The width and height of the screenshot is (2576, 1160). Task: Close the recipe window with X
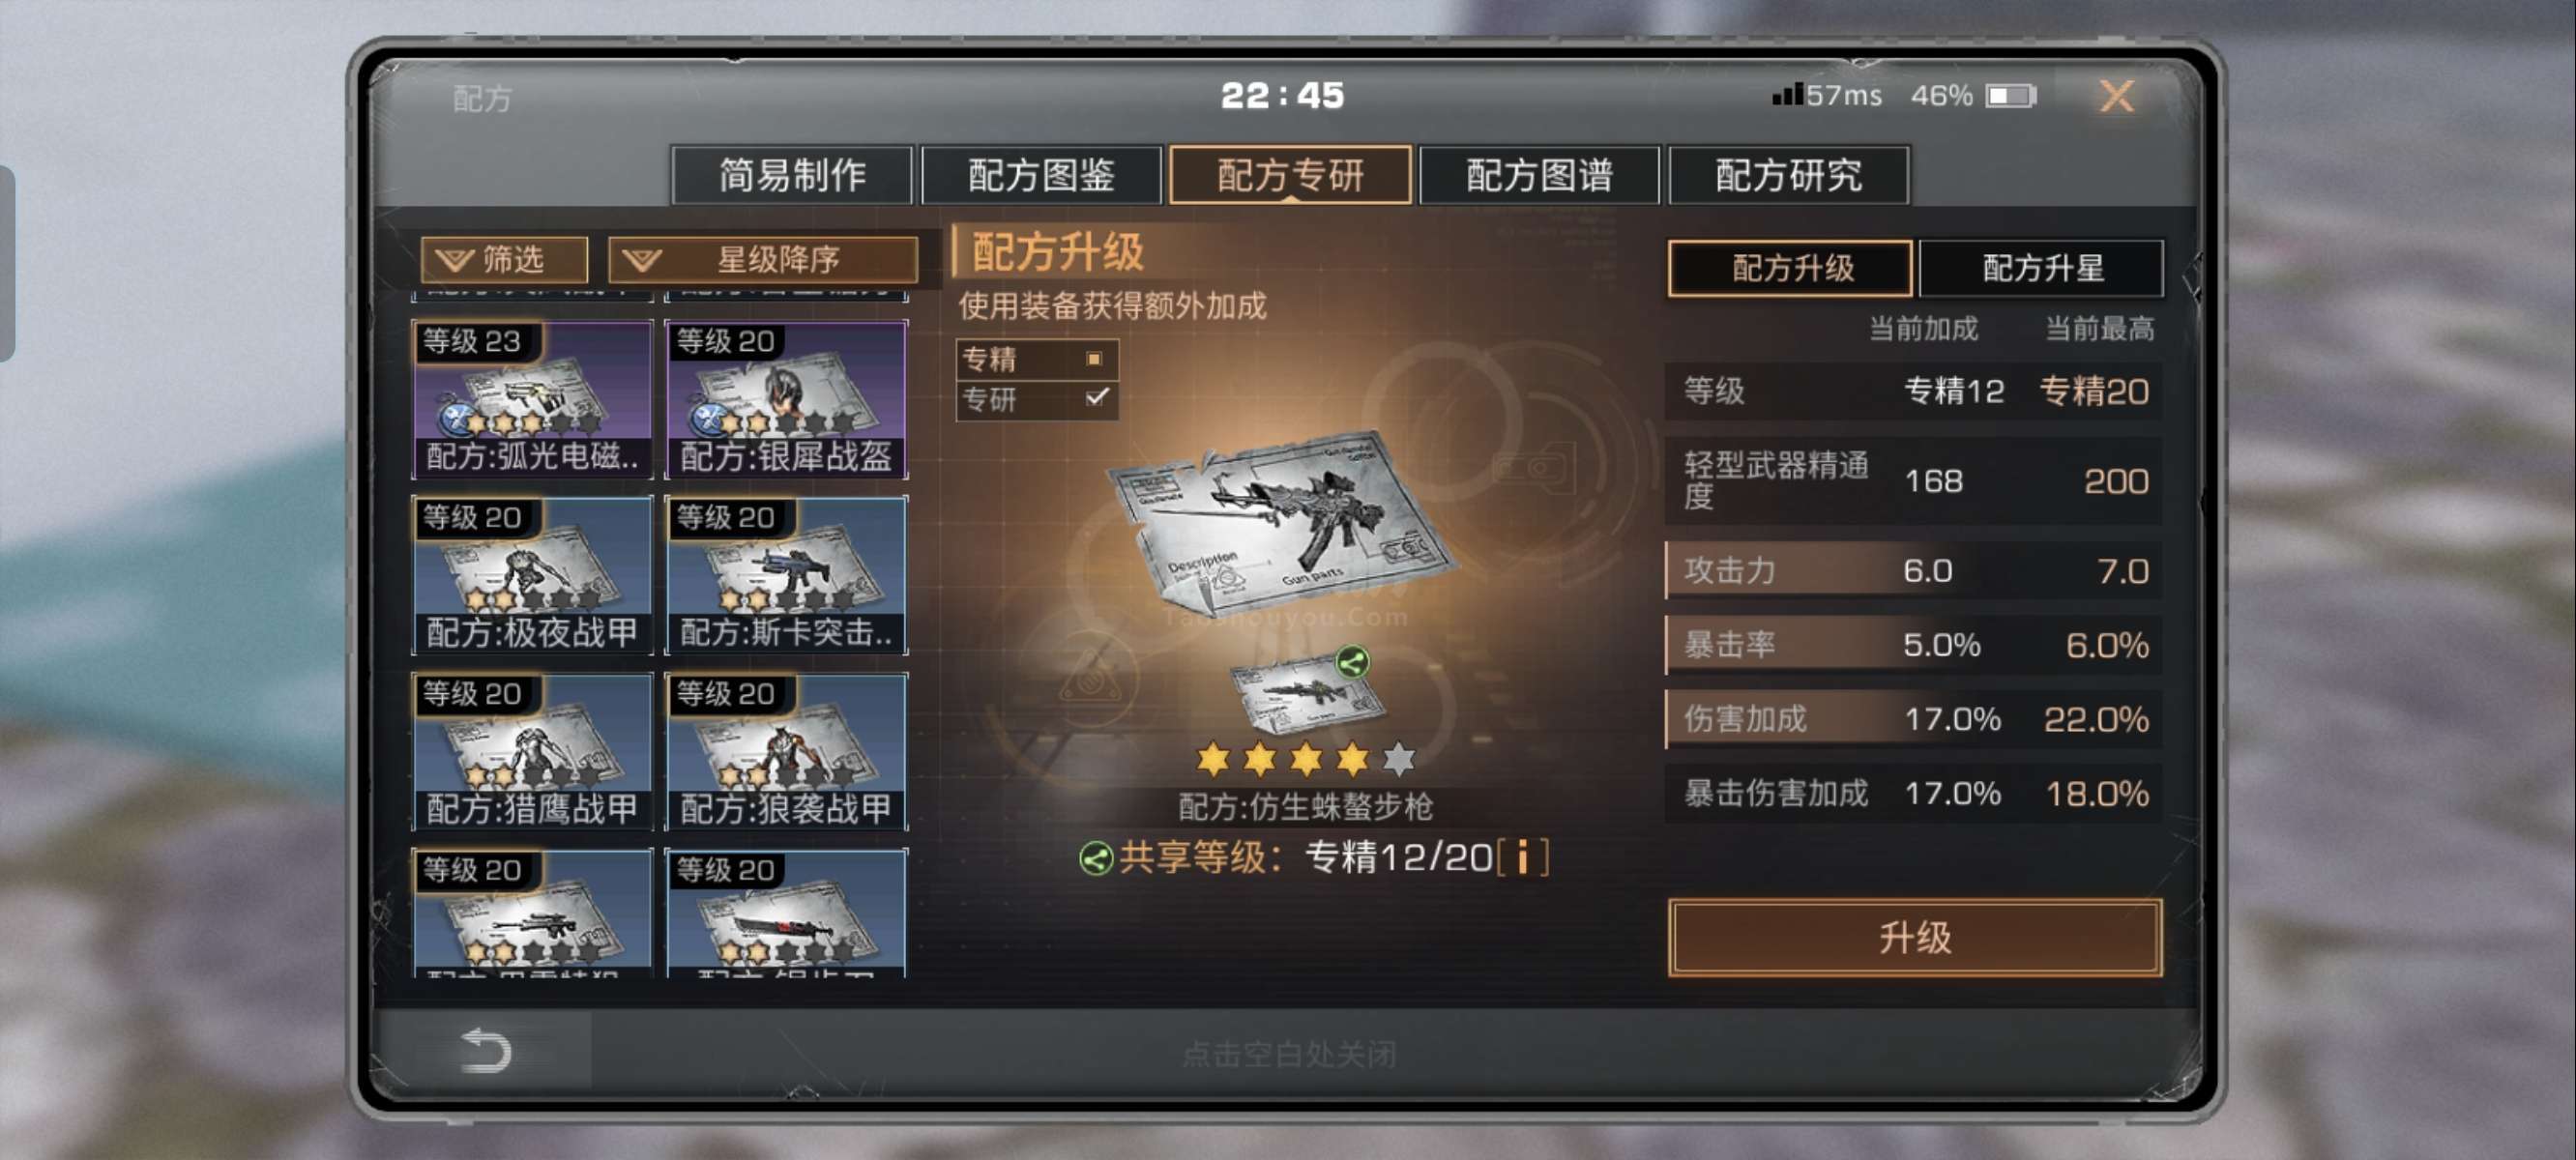point(2116,96)
